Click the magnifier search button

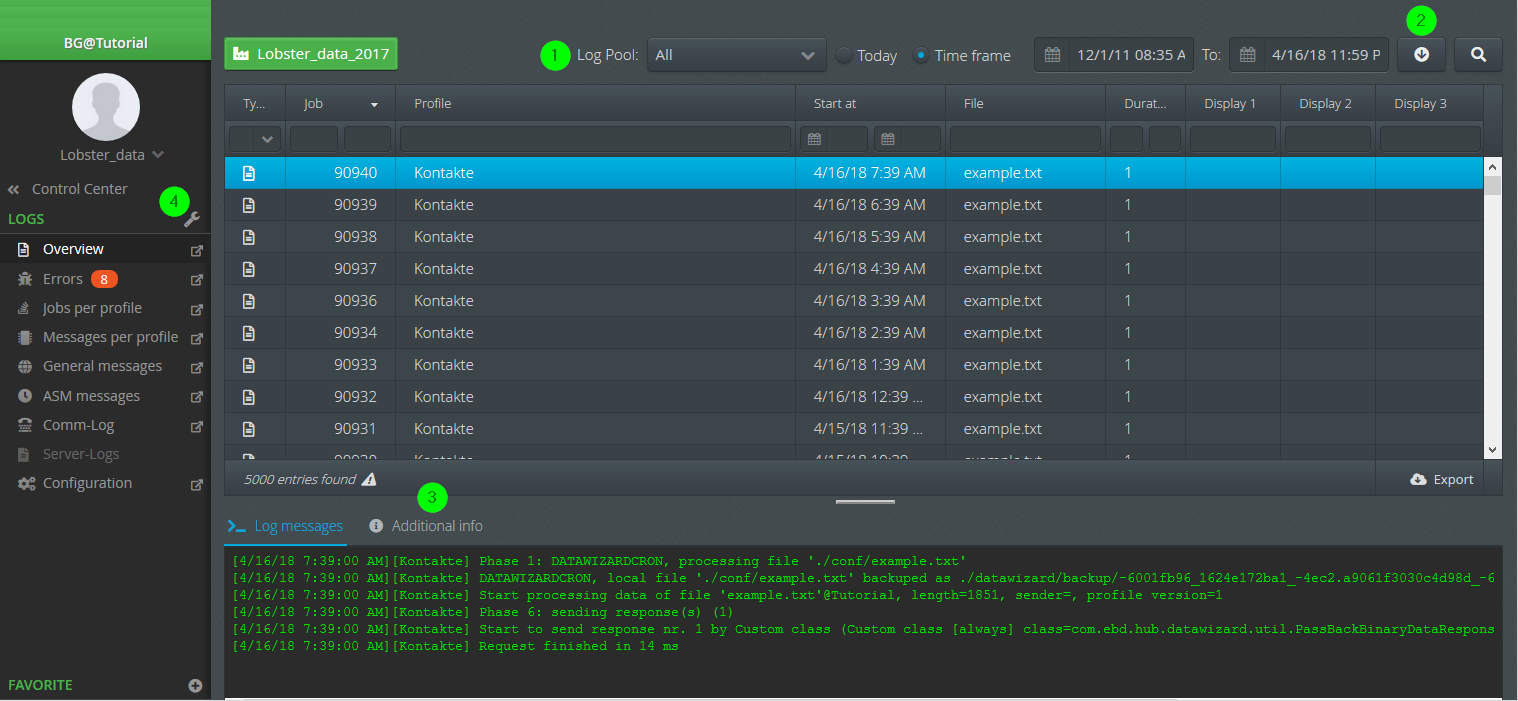1478,55
